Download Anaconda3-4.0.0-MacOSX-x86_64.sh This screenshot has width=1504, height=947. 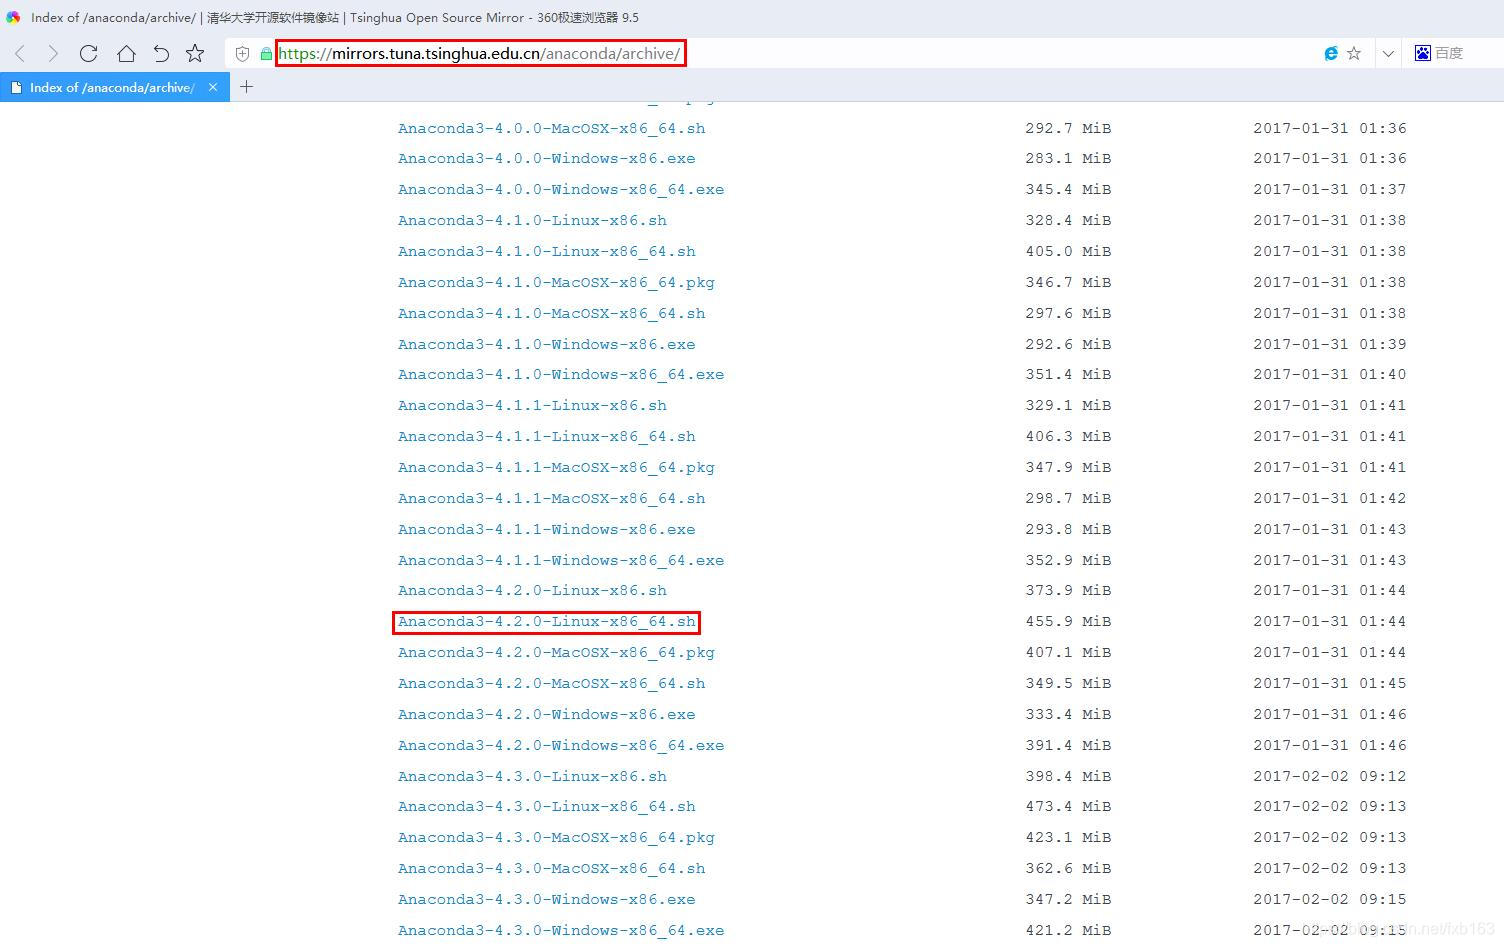click(551, 128)
